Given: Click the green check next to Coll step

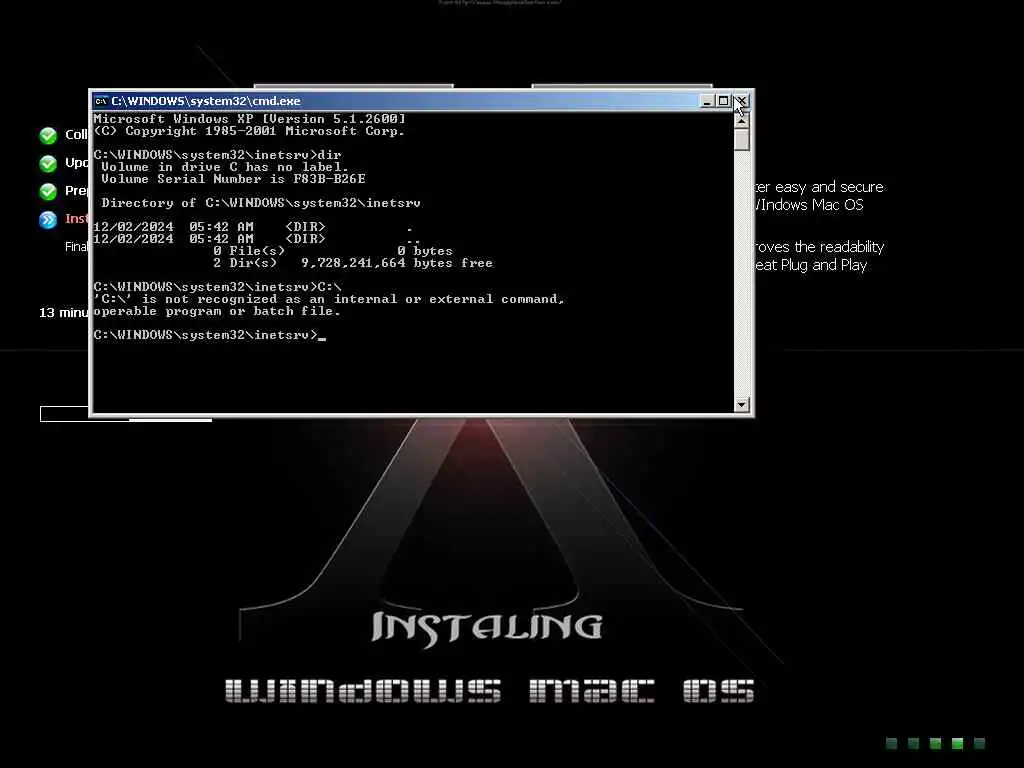Looking at the screenshot, I should point(48,135).
